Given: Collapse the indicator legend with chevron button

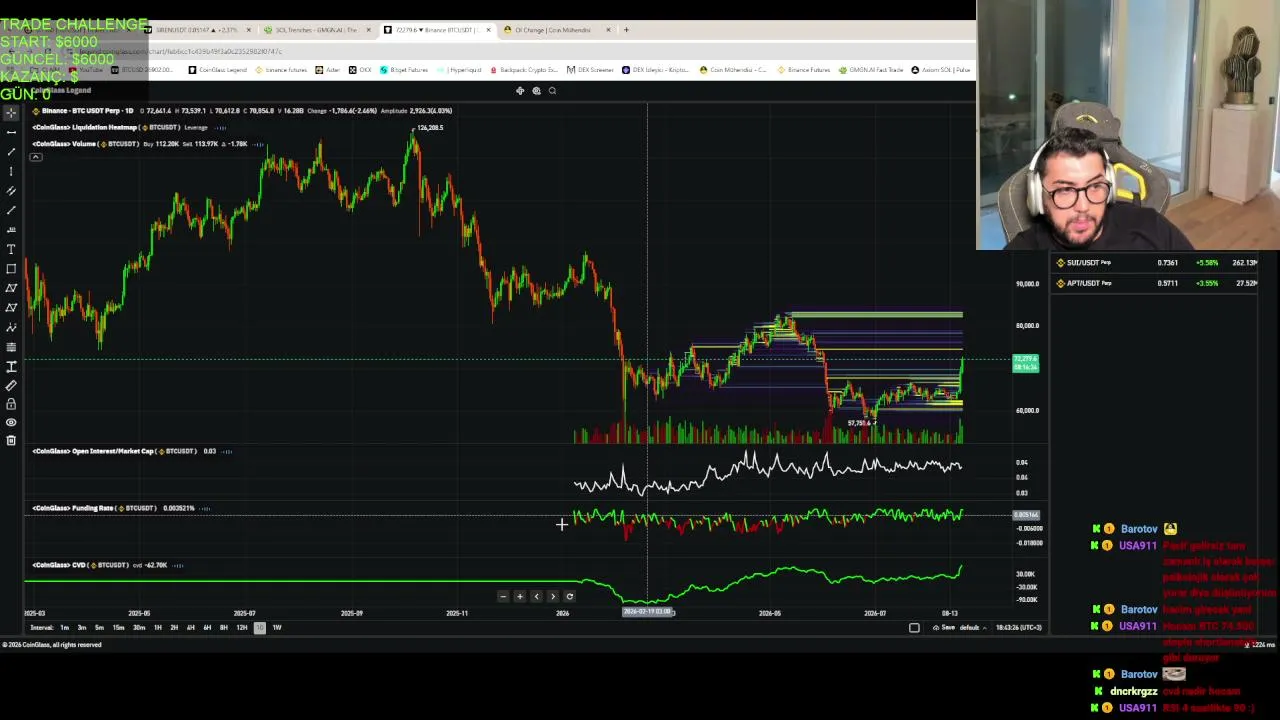Looking at the screenshot, I should [x=36, y=157].
